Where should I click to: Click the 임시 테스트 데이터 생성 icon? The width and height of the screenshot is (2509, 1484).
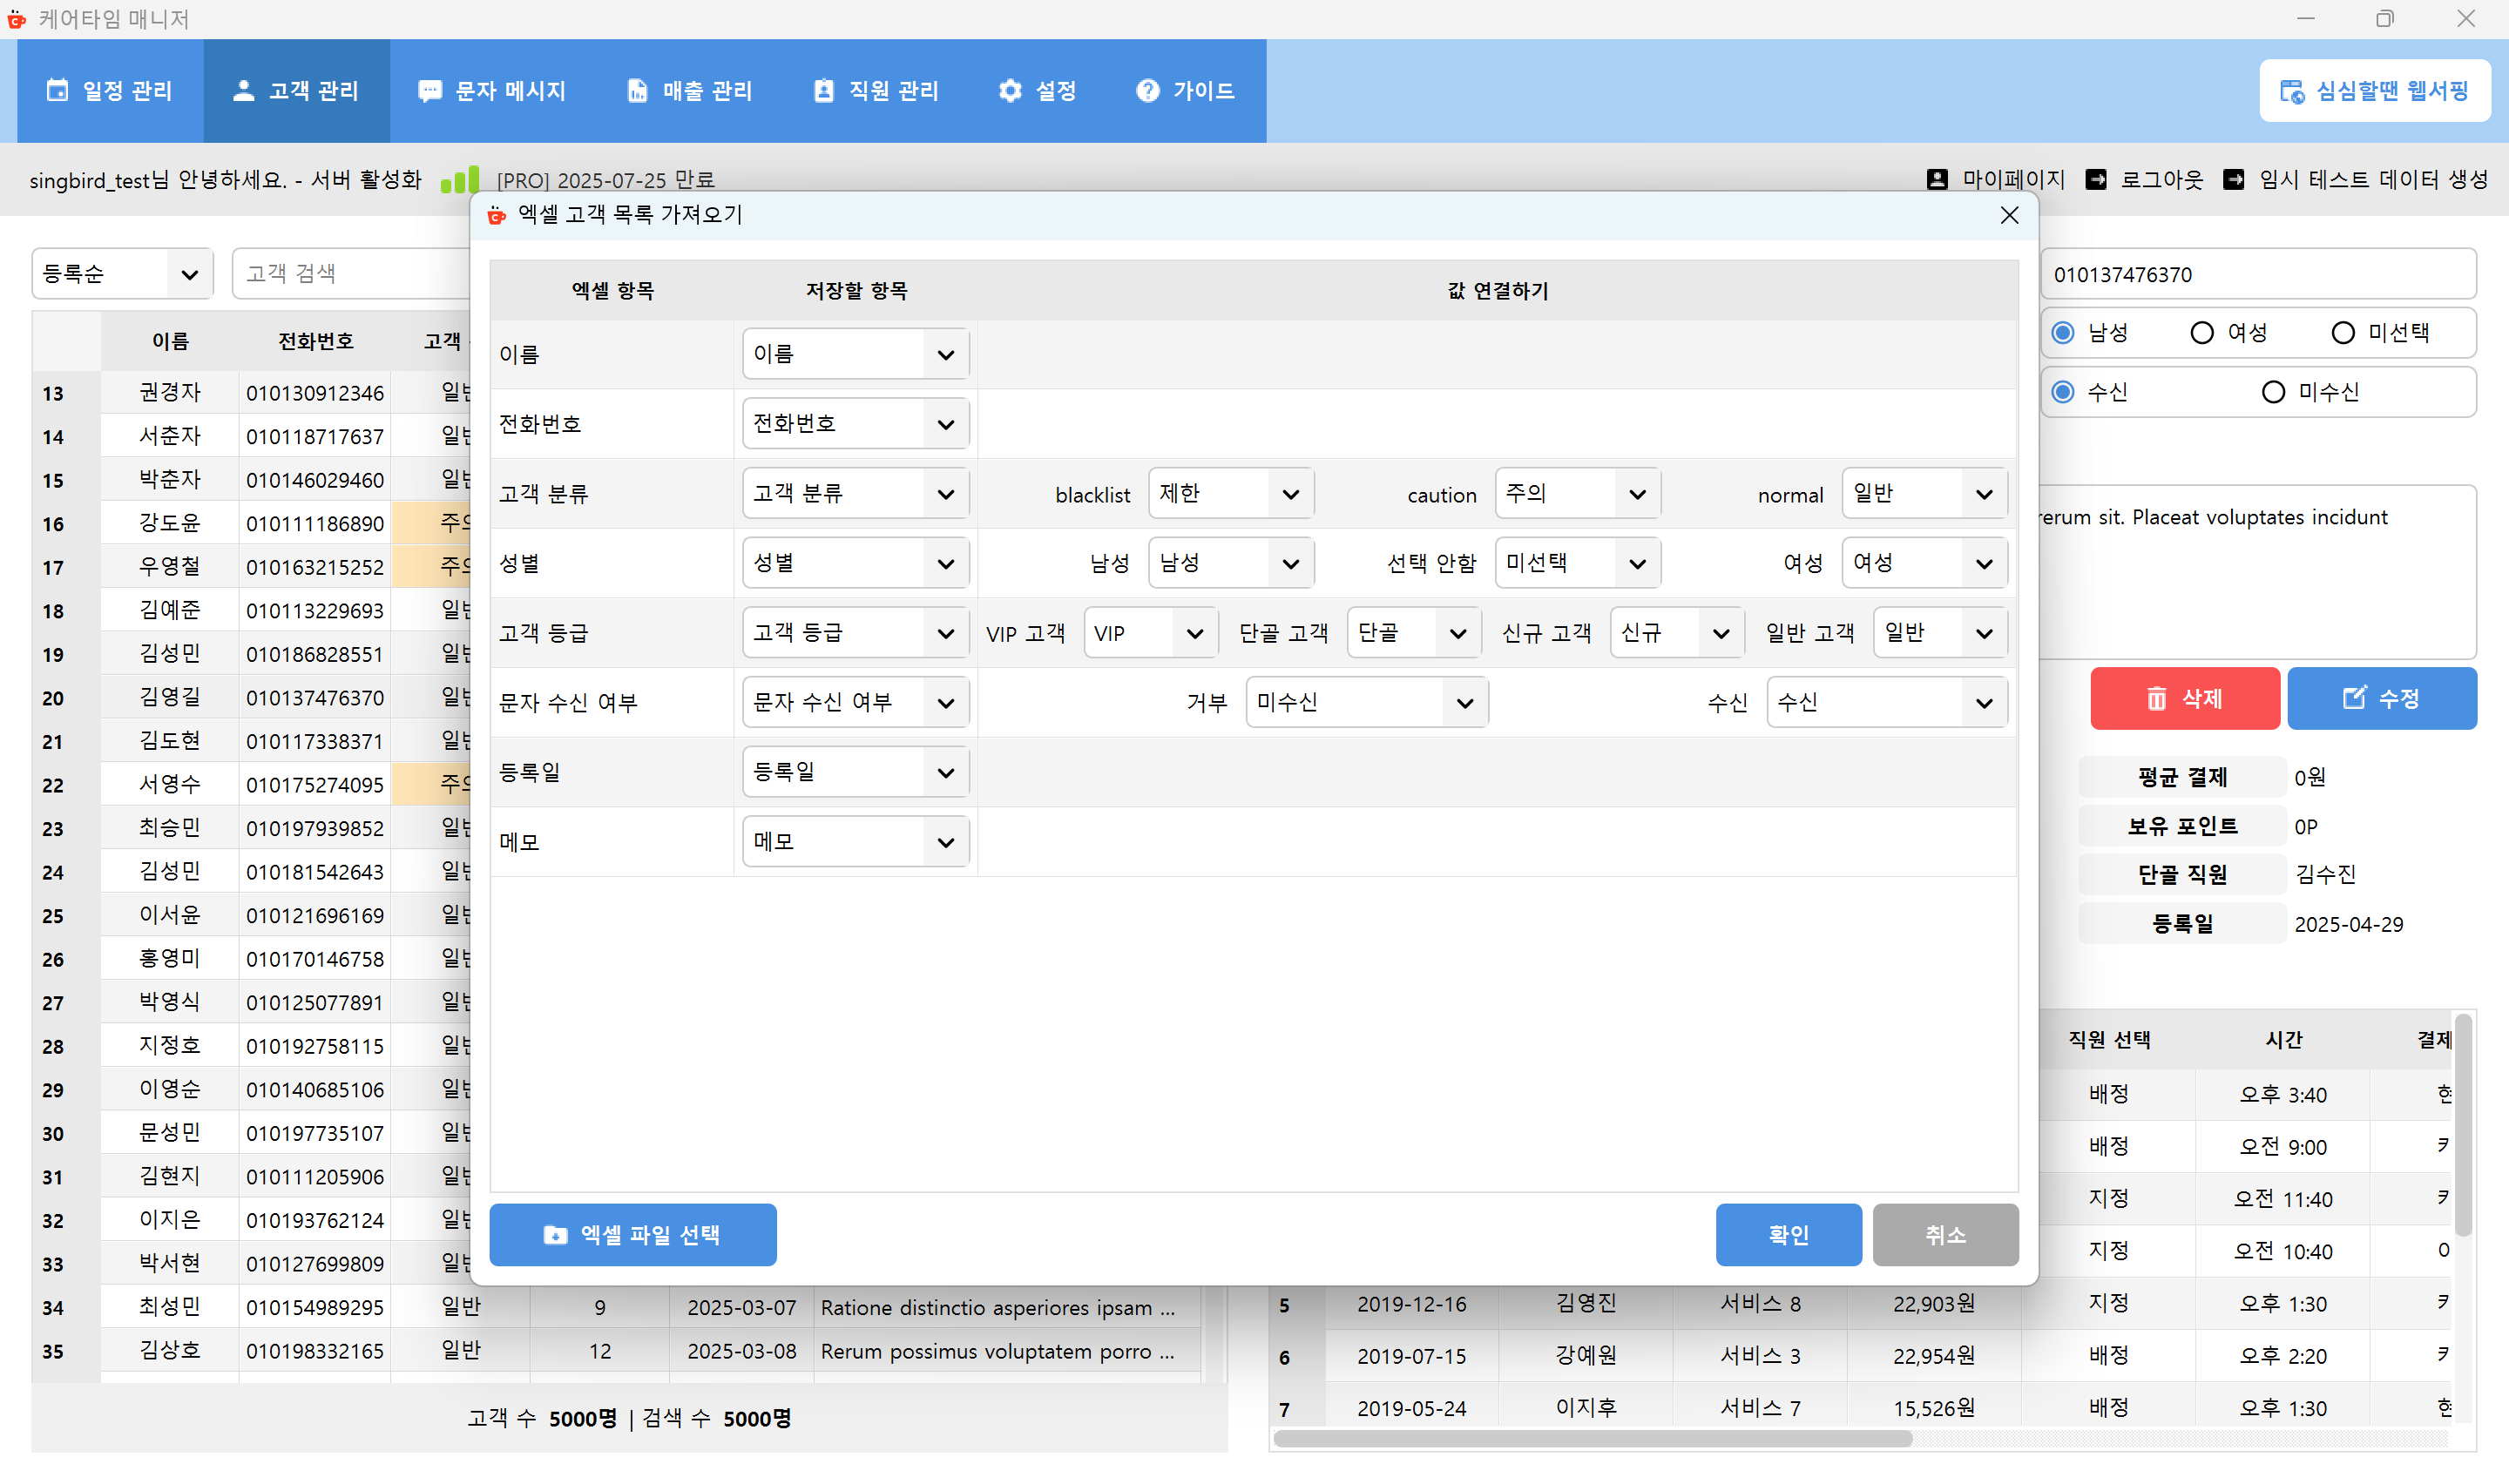[2233, 180]
